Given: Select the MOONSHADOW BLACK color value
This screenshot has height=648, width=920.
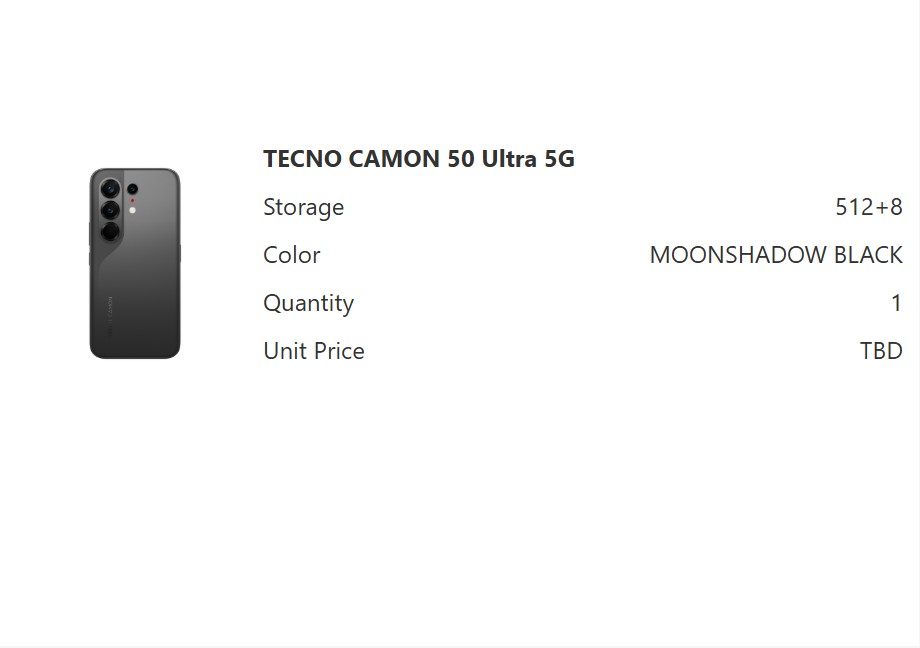Looking at the screenshot, I should [x=775, y=255].
